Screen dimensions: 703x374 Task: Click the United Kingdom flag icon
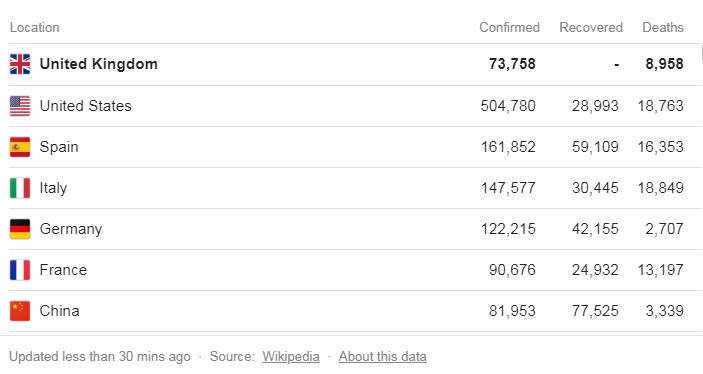20,64
